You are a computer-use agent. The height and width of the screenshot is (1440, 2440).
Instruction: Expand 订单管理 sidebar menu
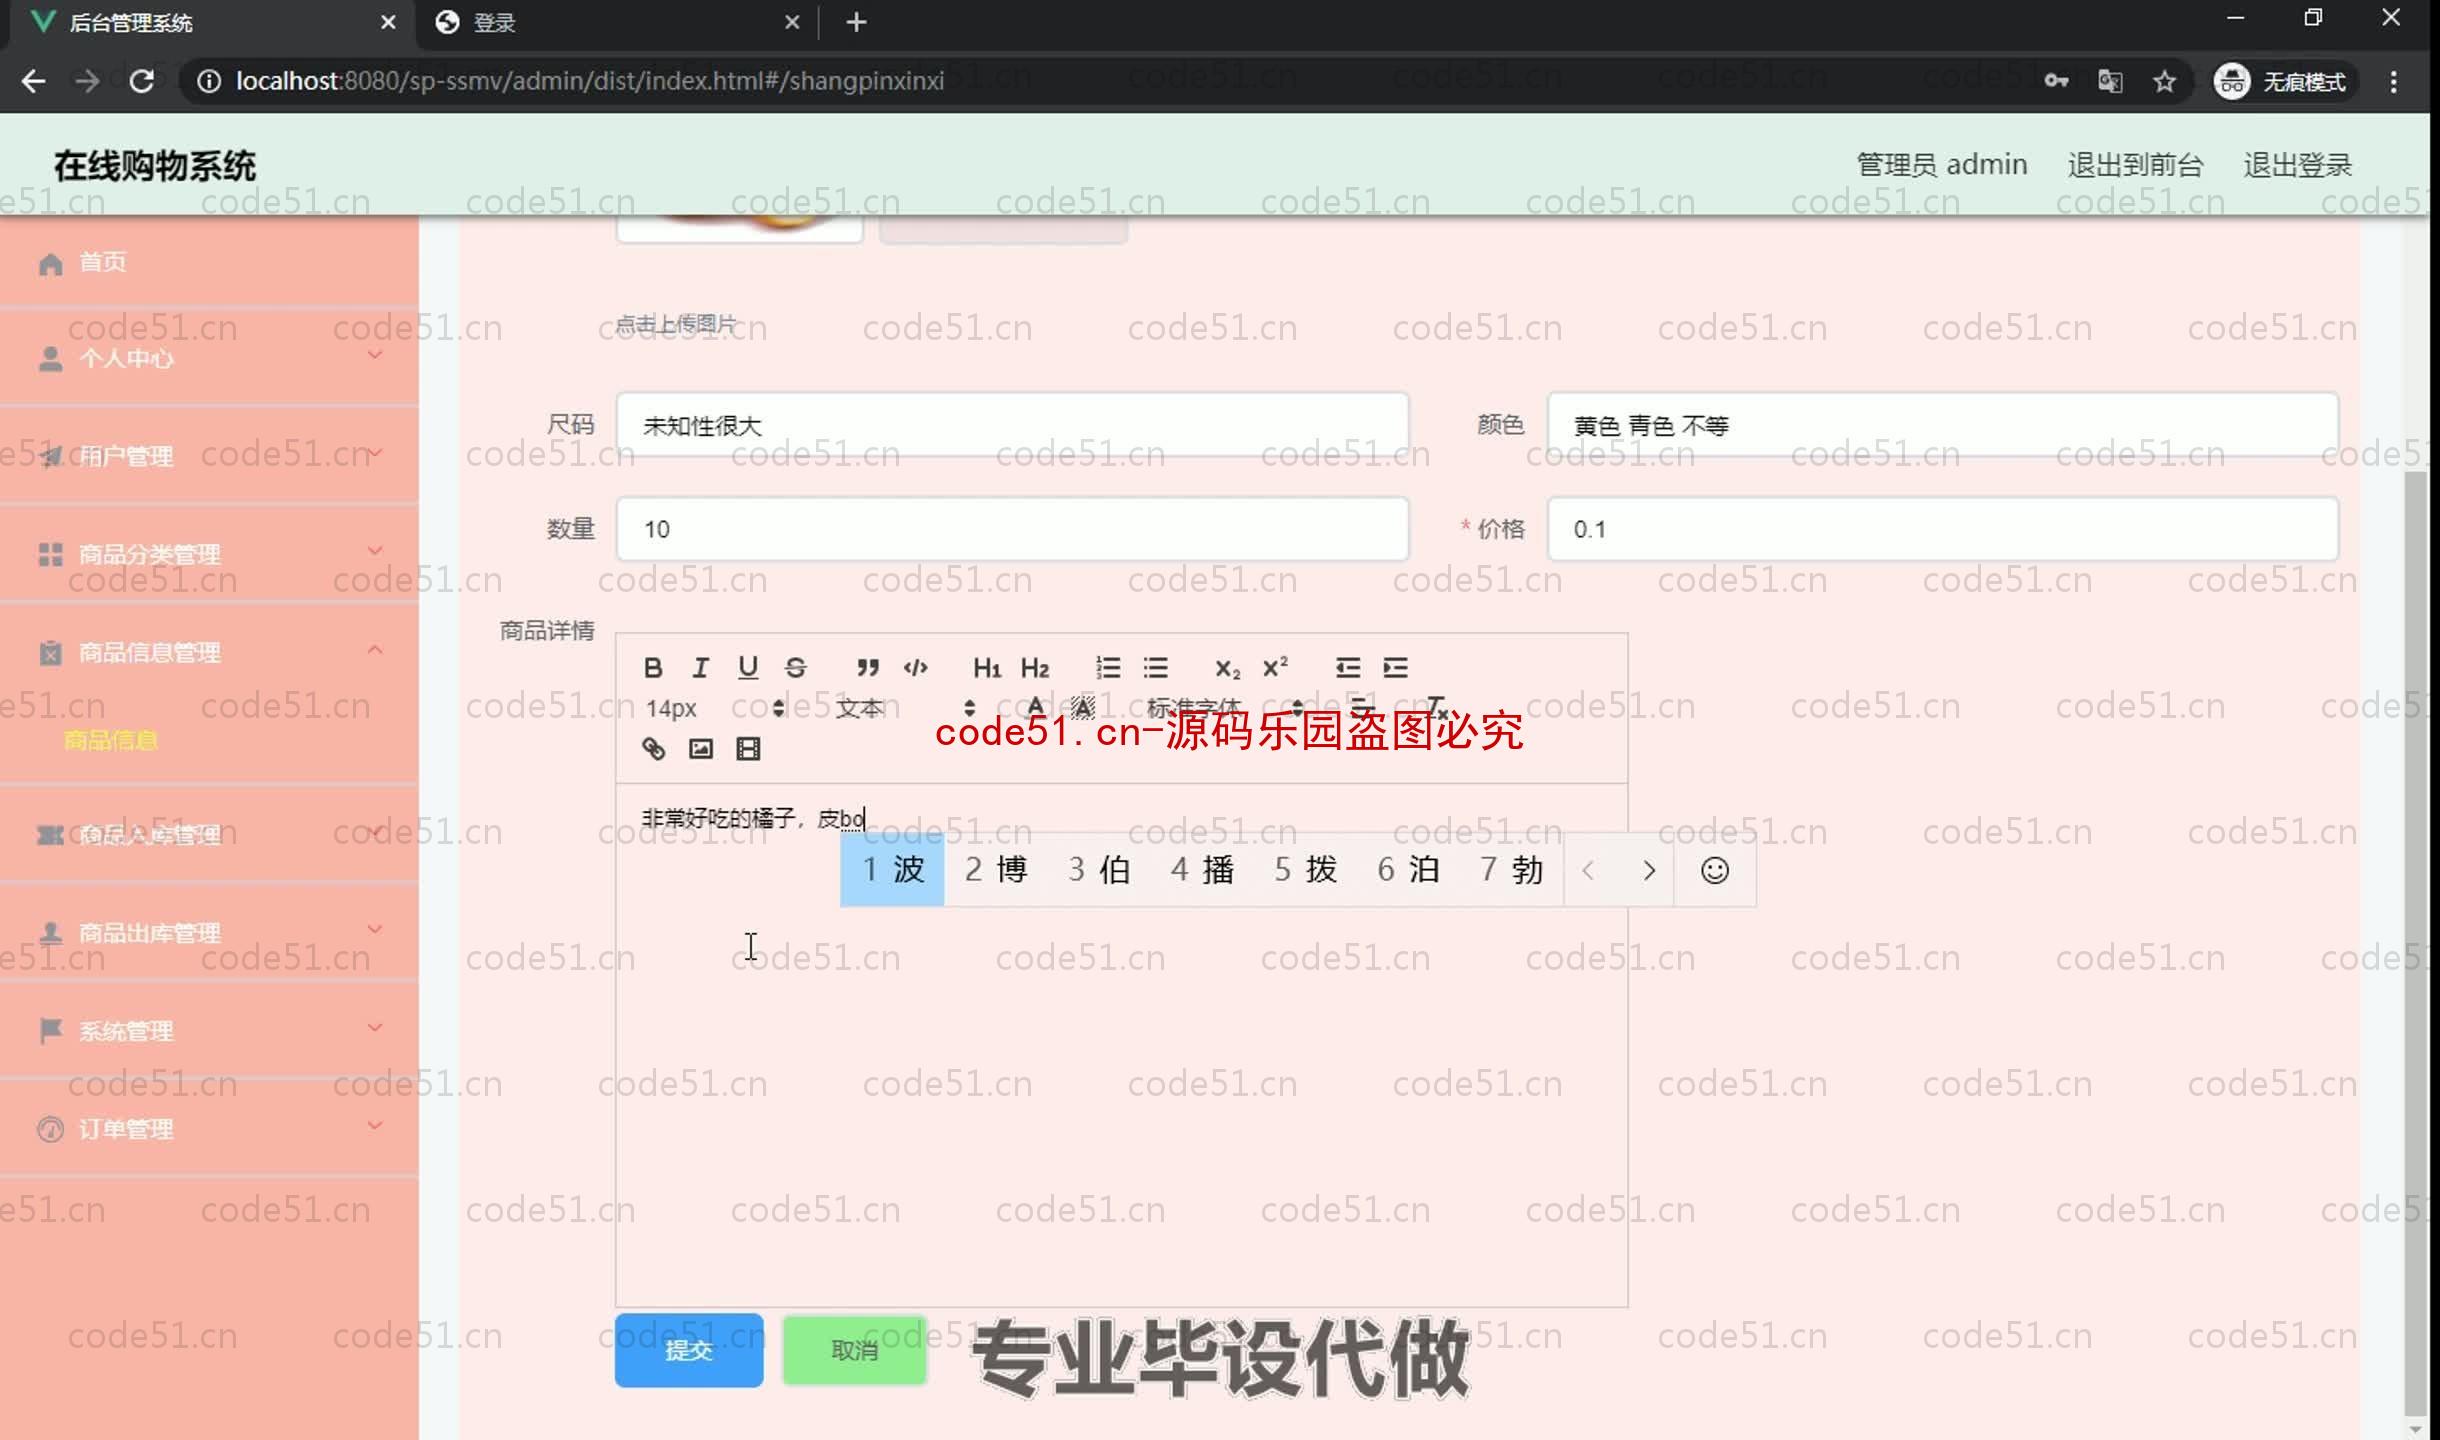click(x=209, y=1128)
